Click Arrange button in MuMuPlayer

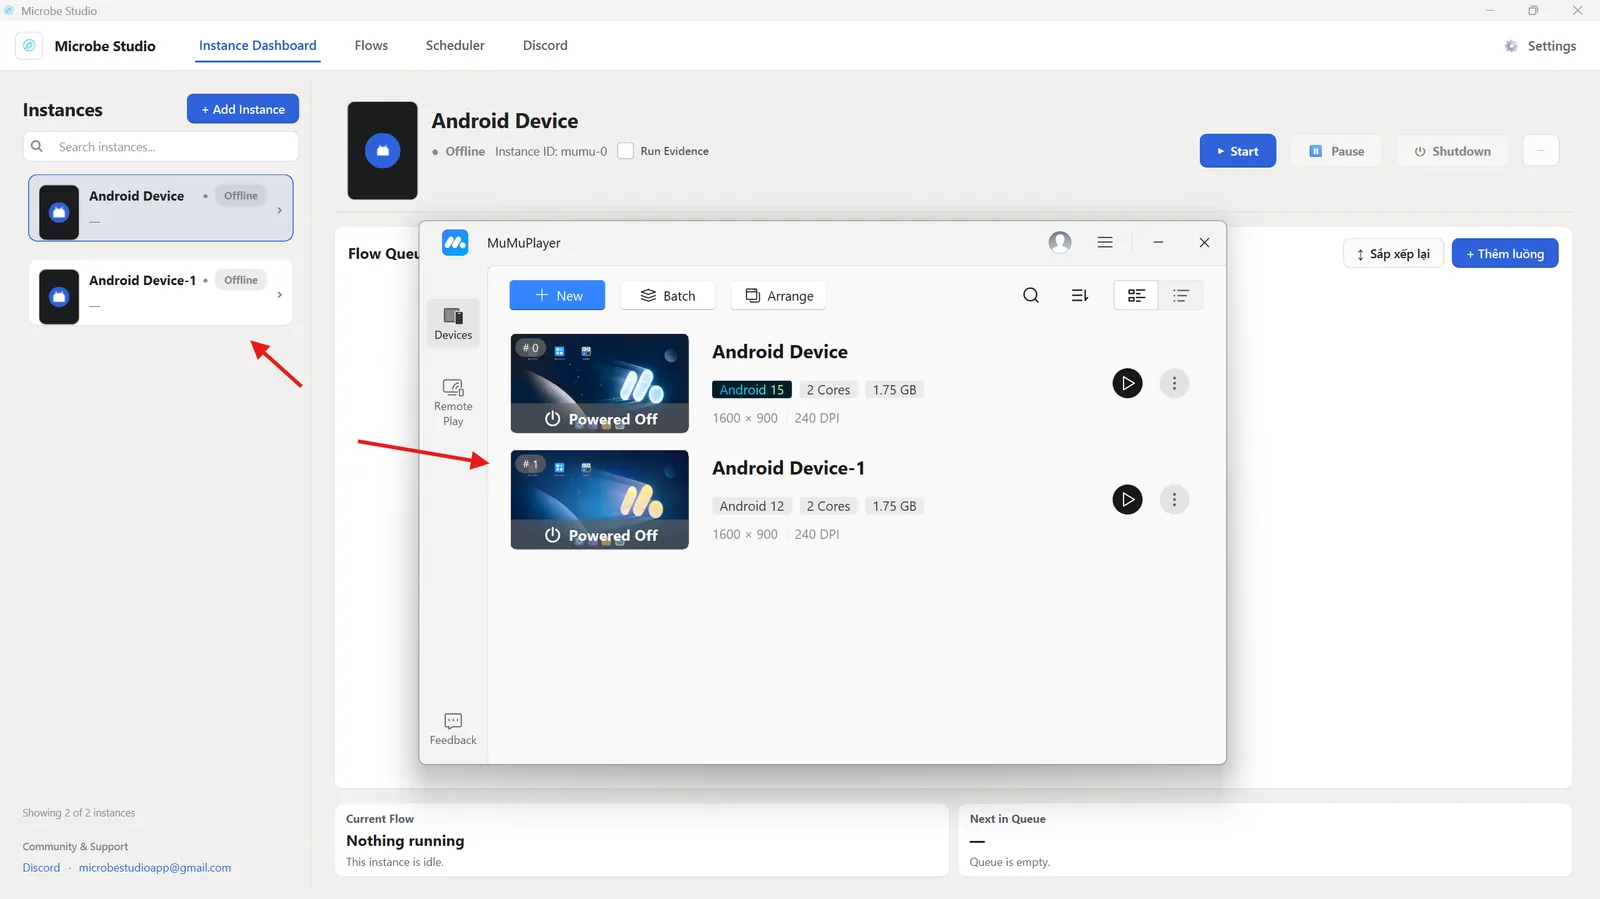[x=779, y=295]
